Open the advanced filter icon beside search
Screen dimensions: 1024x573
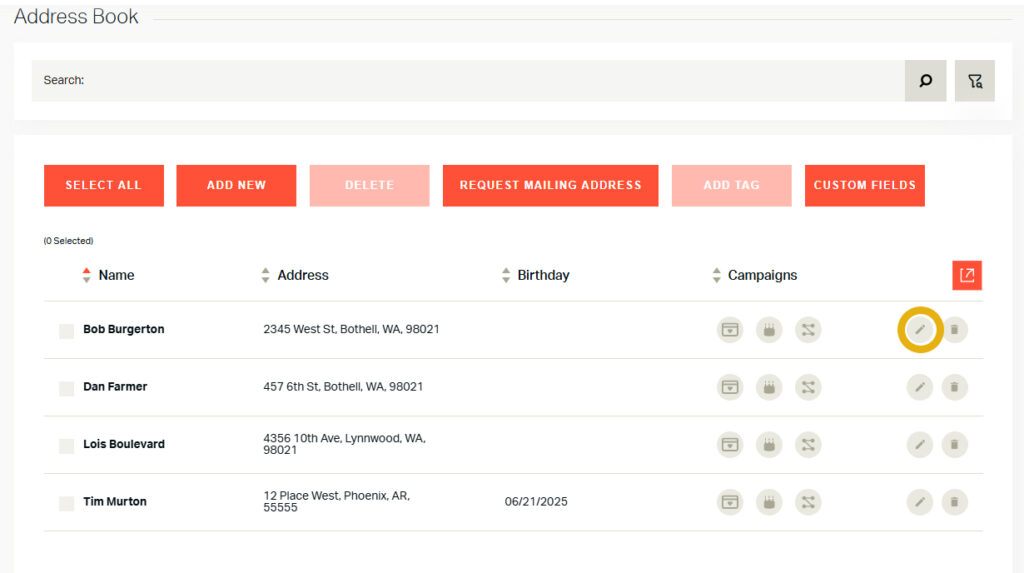coord(974,81)
